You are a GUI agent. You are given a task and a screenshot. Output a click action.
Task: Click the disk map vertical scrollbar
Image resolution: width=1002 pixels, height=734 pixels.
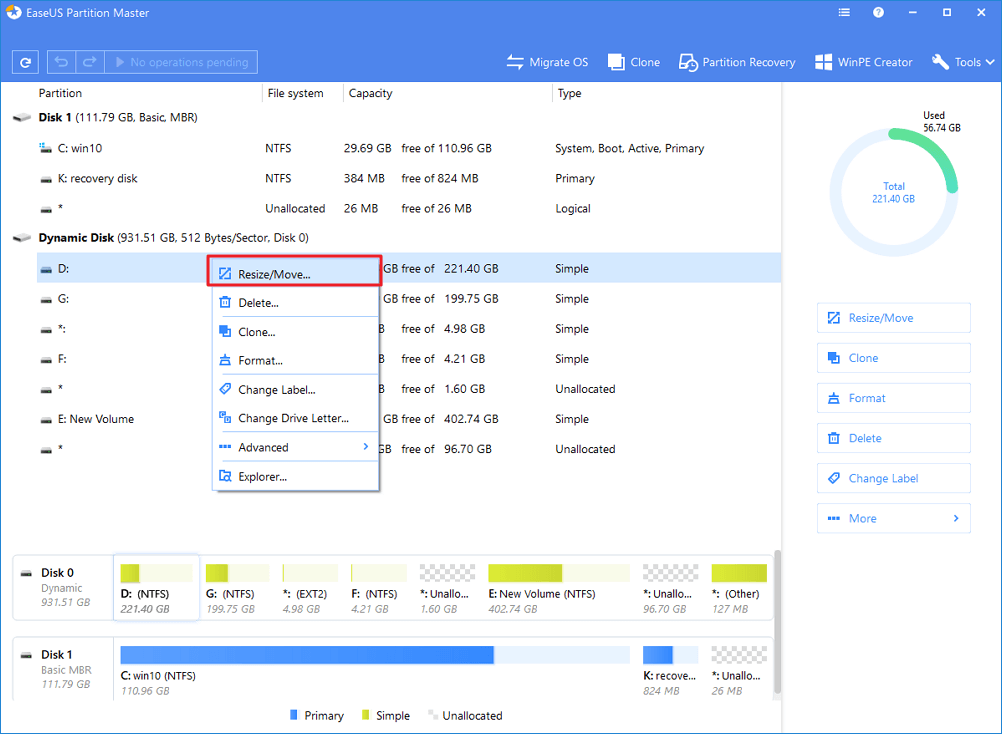pos(777,622)
